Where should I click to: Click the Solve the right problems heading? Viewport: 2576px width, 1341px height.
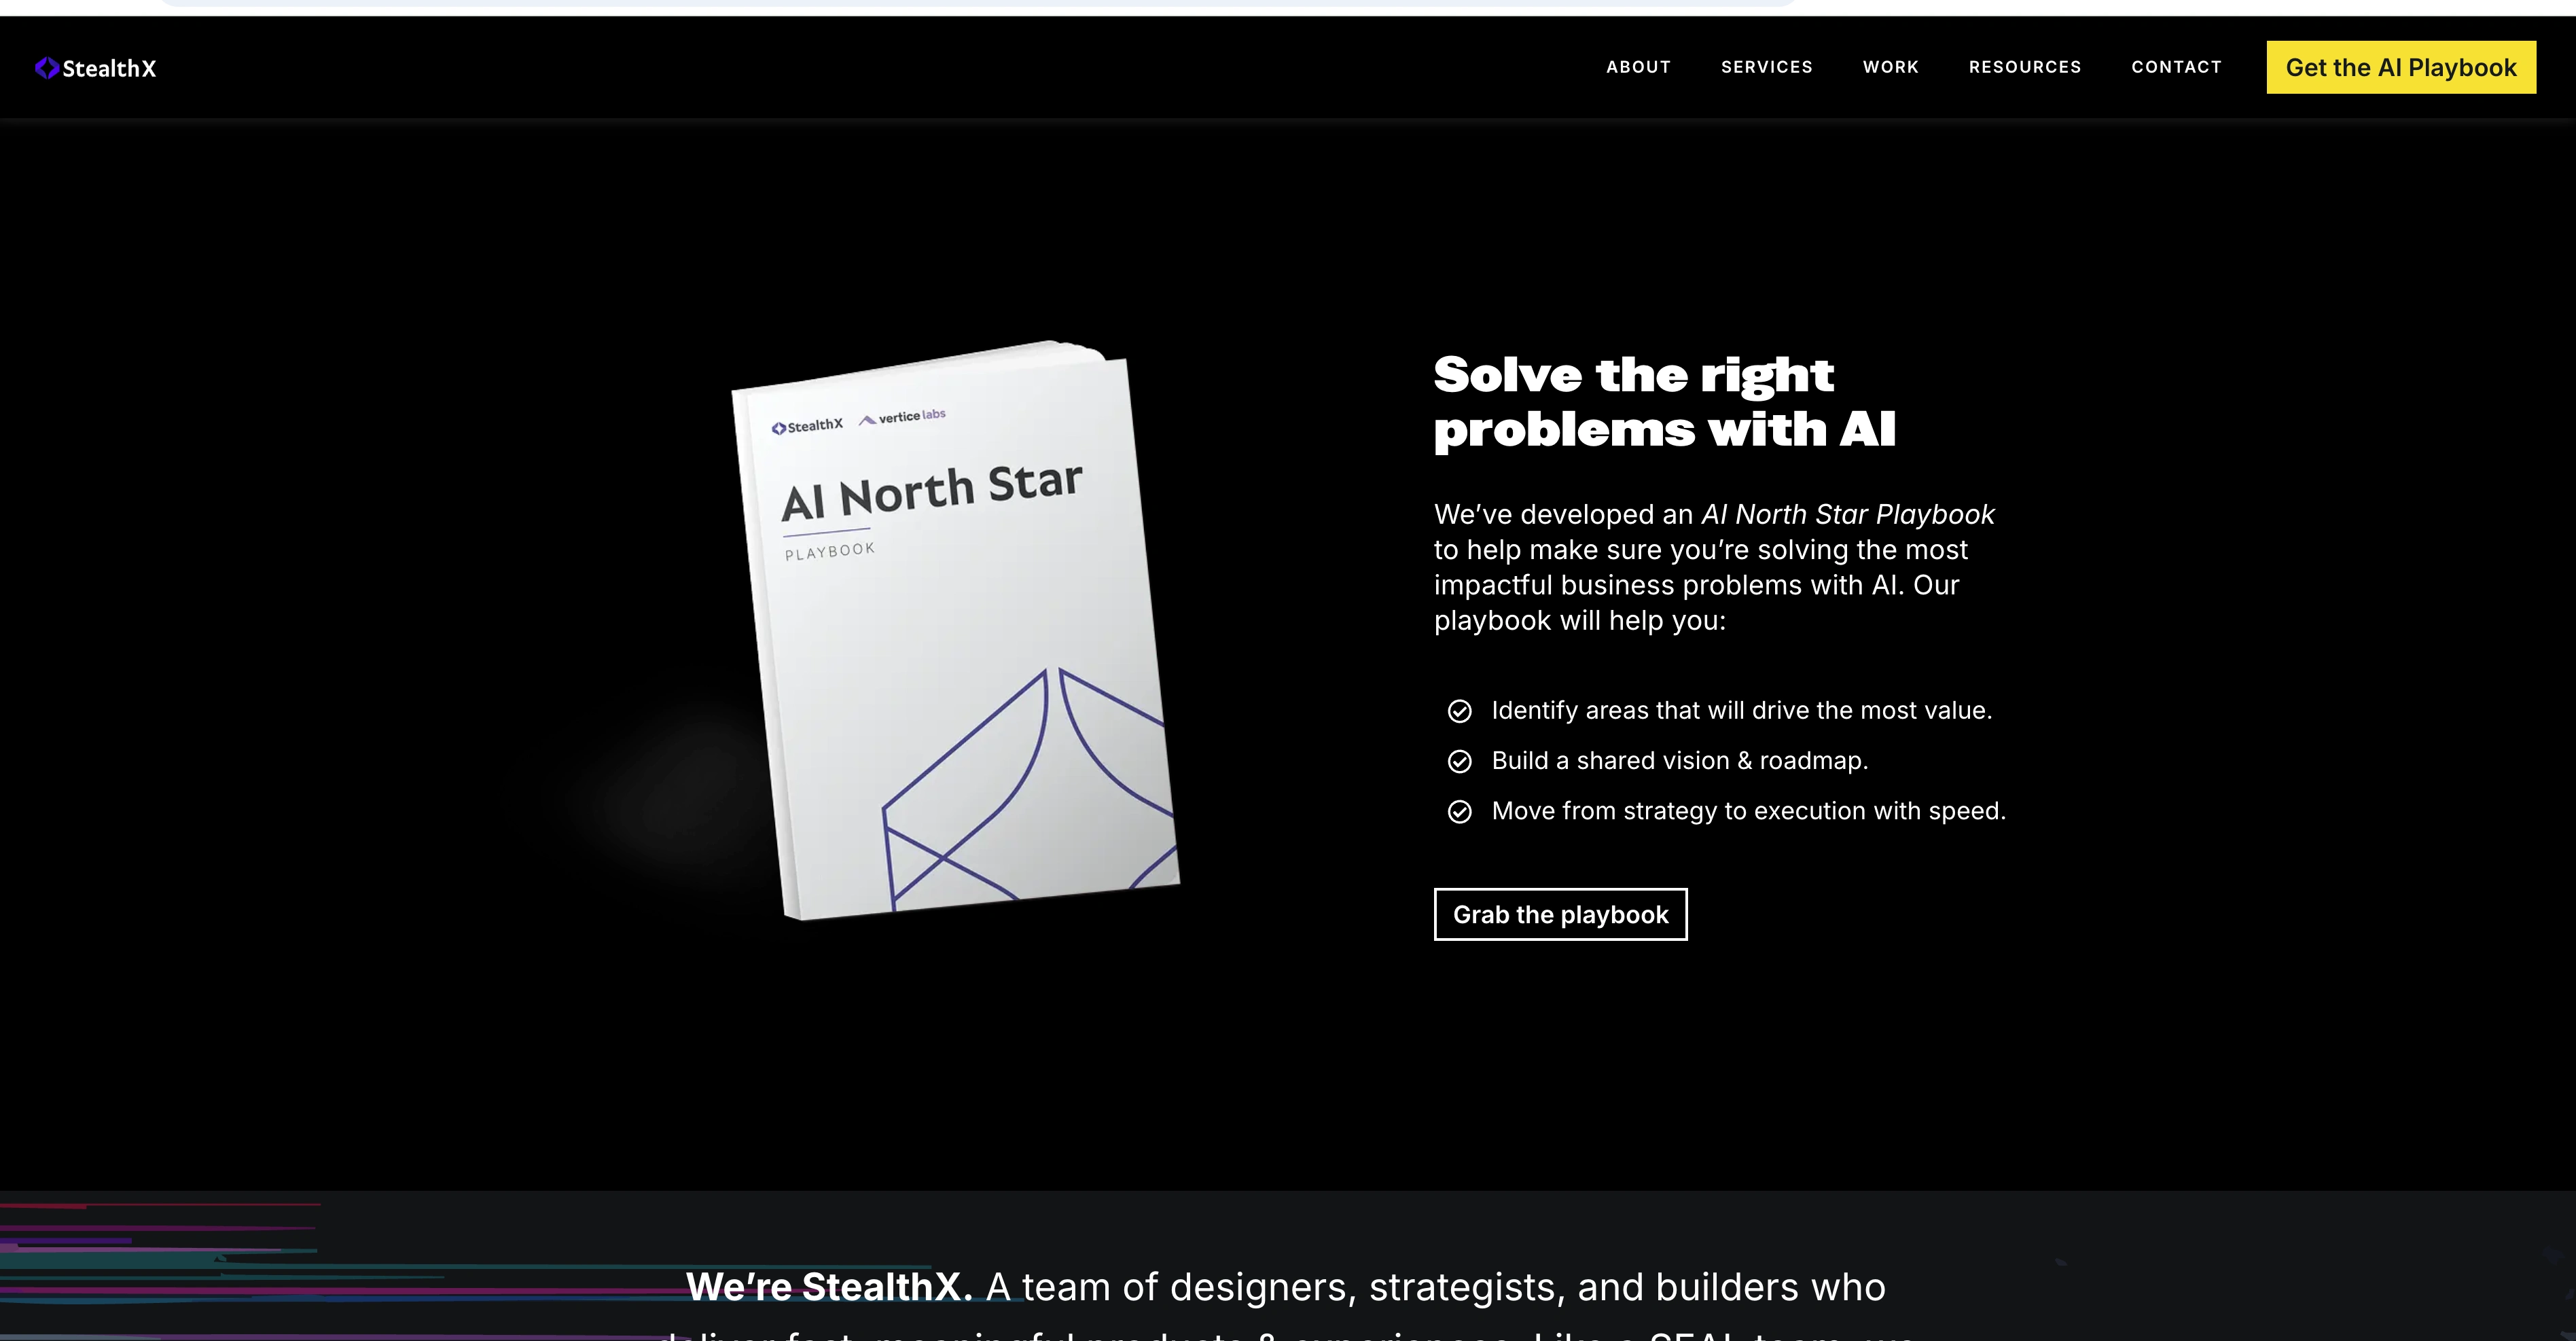(x=1664, y=402)
